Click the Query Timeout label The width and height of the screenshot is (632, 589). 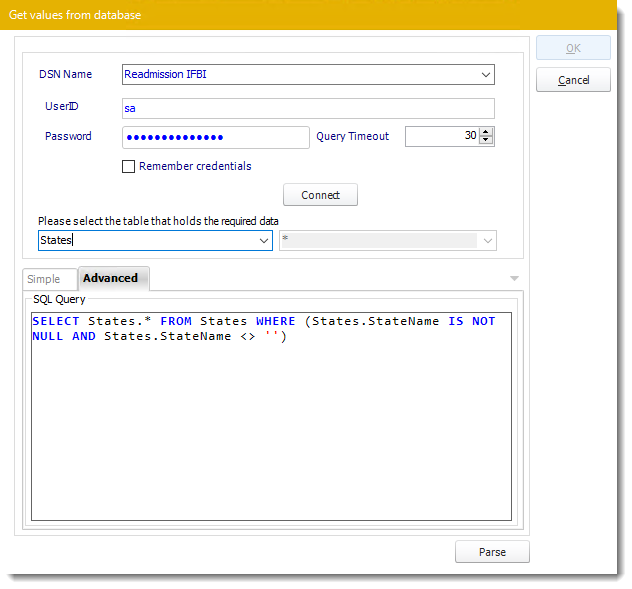(x=352, y=136)
